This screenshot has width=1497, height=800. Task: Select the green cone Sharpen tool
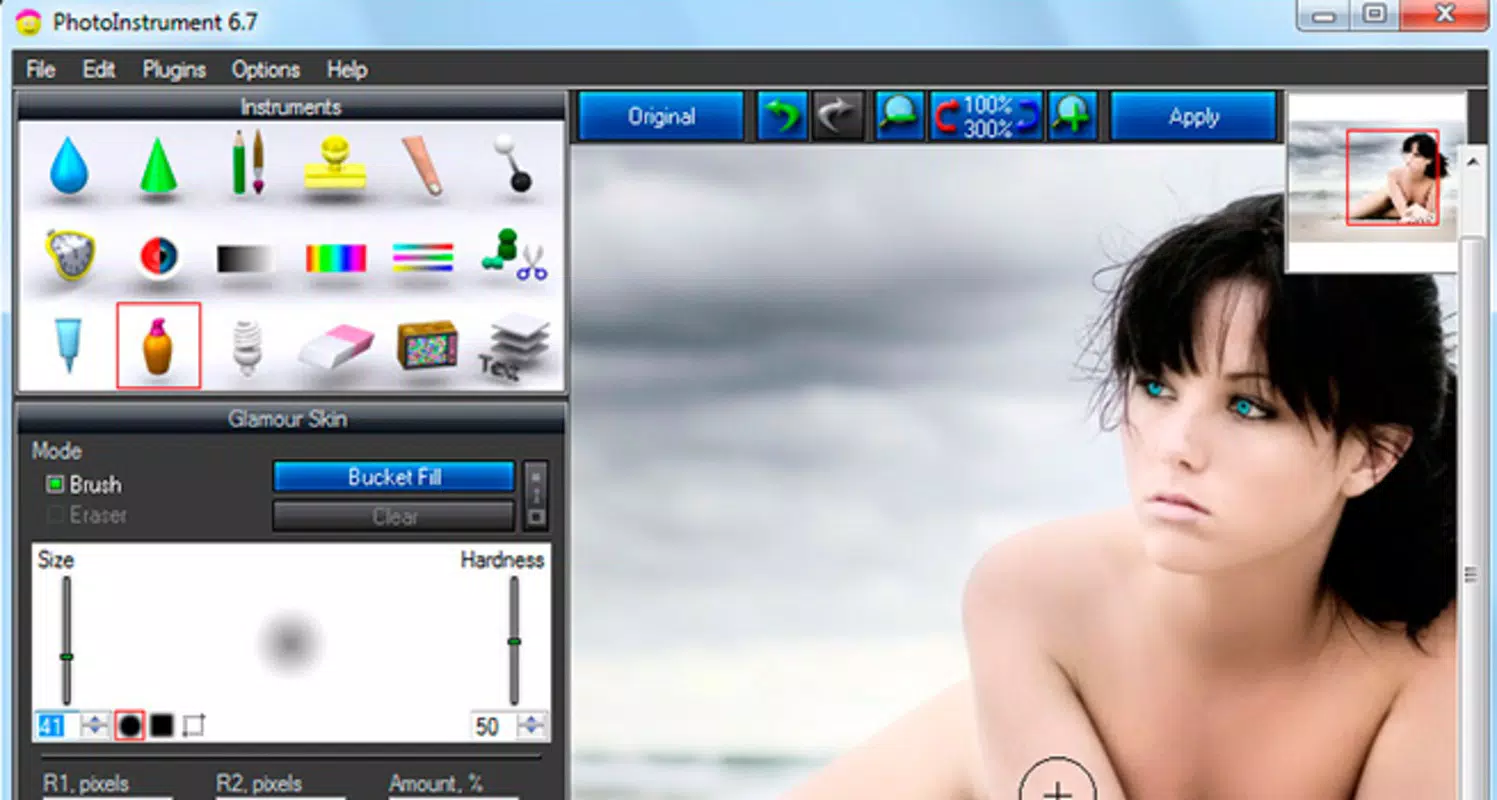[x=158, y=165]
